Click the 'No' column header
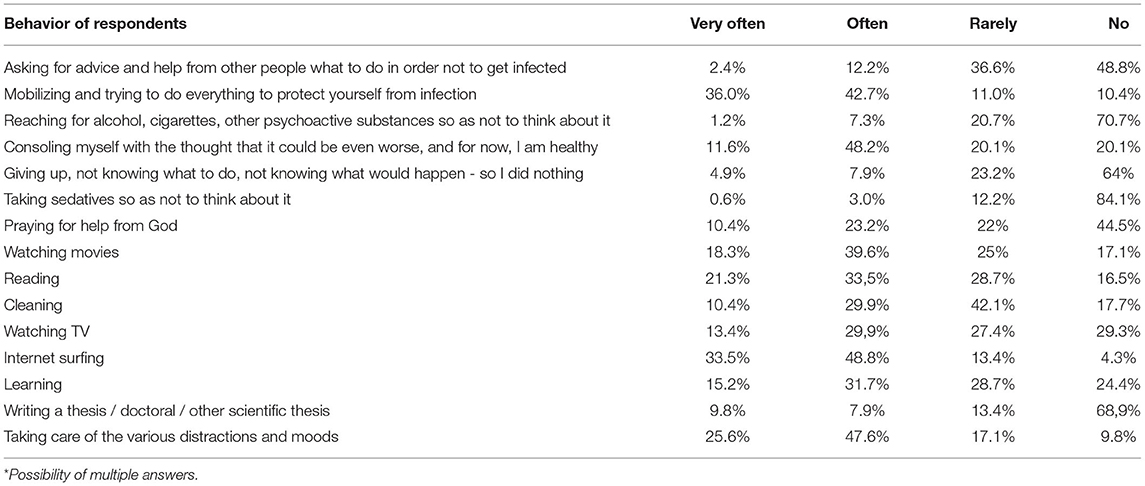 click(1128, 24)
